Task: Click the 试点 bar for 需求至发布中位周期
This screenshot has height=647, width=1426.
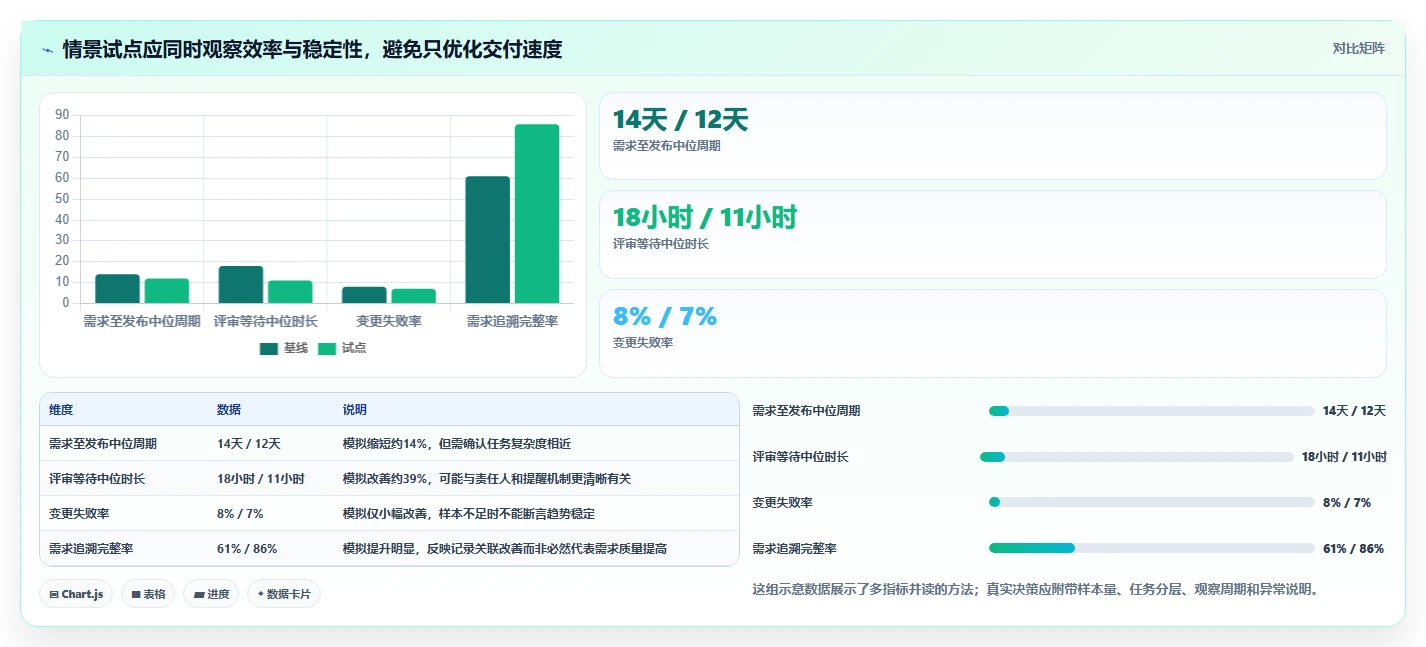Action: [x=167, y=291]
